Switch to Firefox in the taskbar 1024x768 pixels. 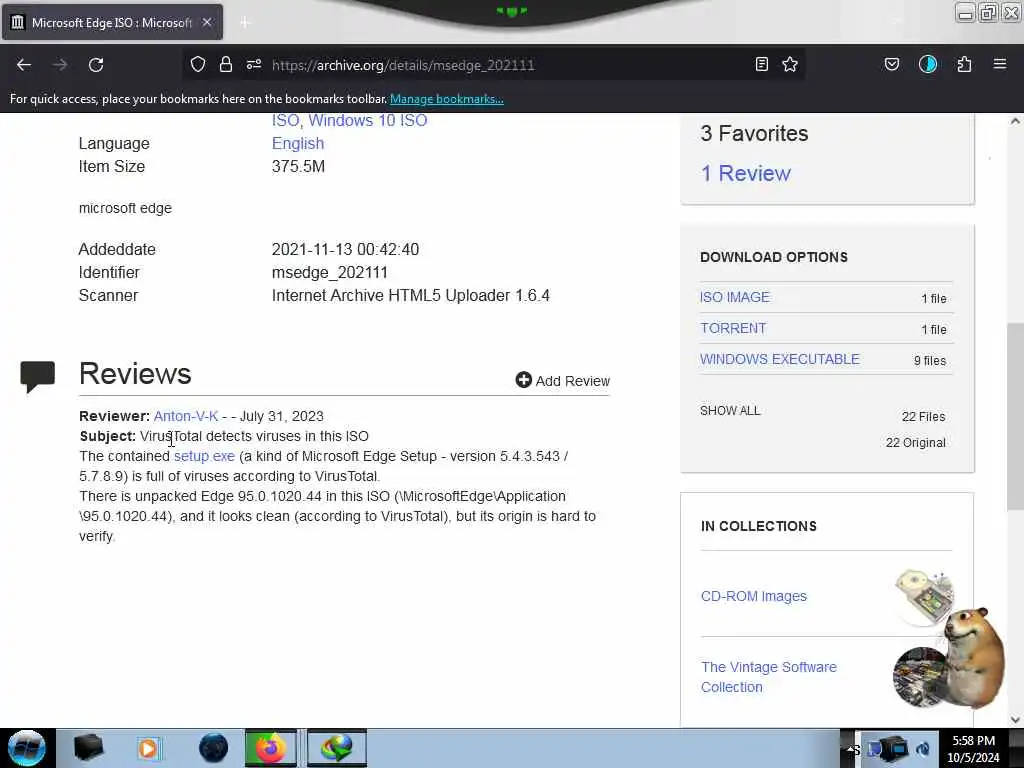270,748
